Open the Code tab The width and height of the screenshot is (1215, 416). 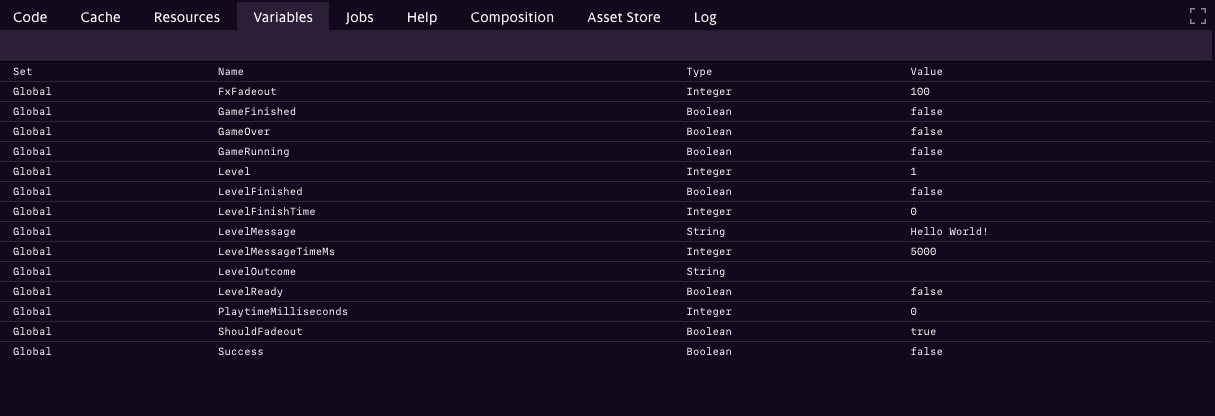point(30,17)
